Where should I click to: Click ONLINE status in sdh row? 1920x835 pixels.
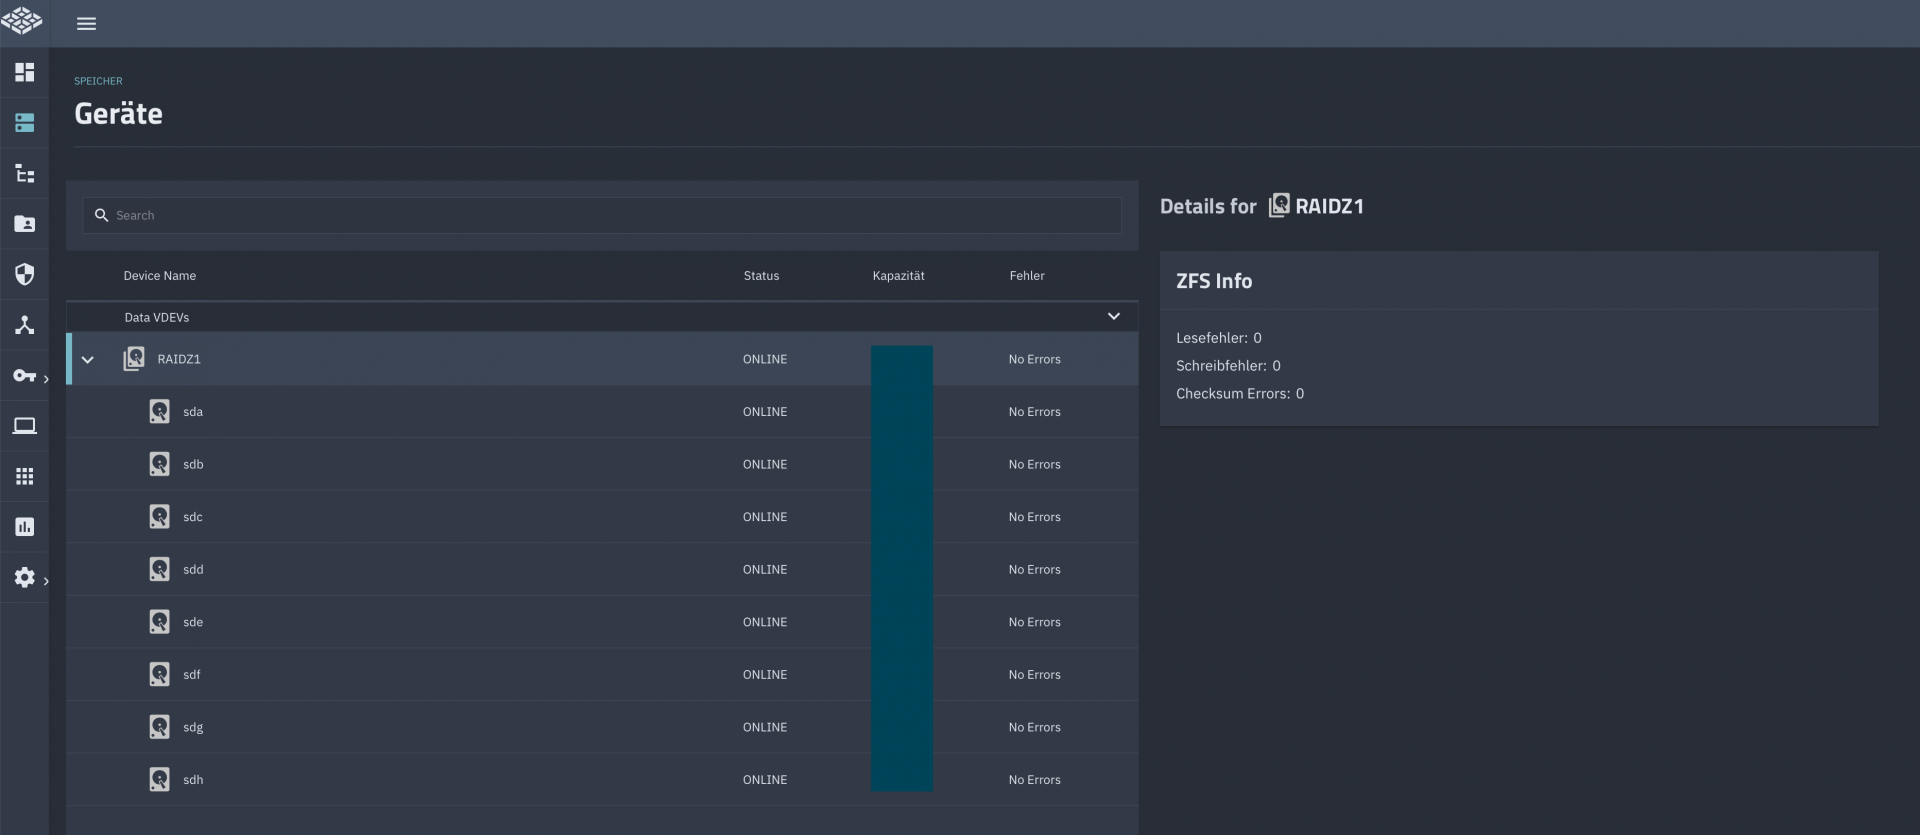coord(765,780)
